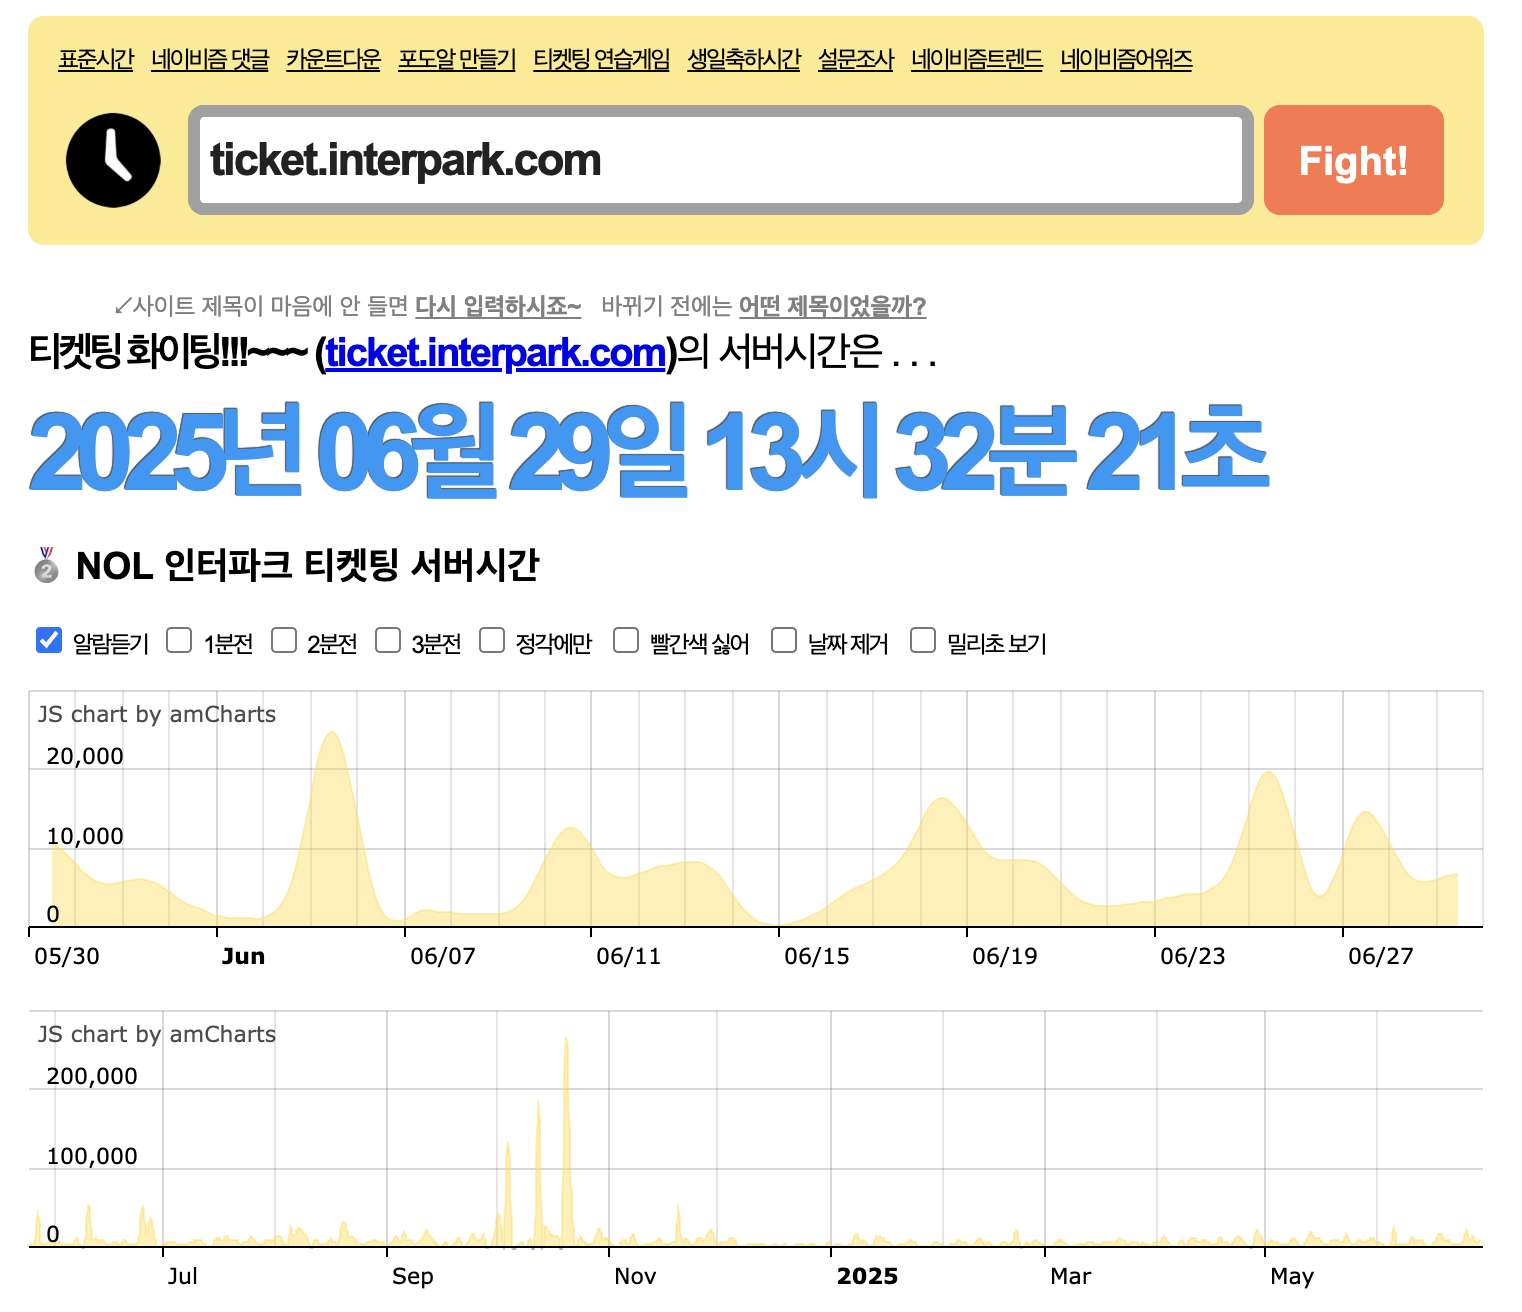Check the 밀리초 보기 option

point(923,640)
